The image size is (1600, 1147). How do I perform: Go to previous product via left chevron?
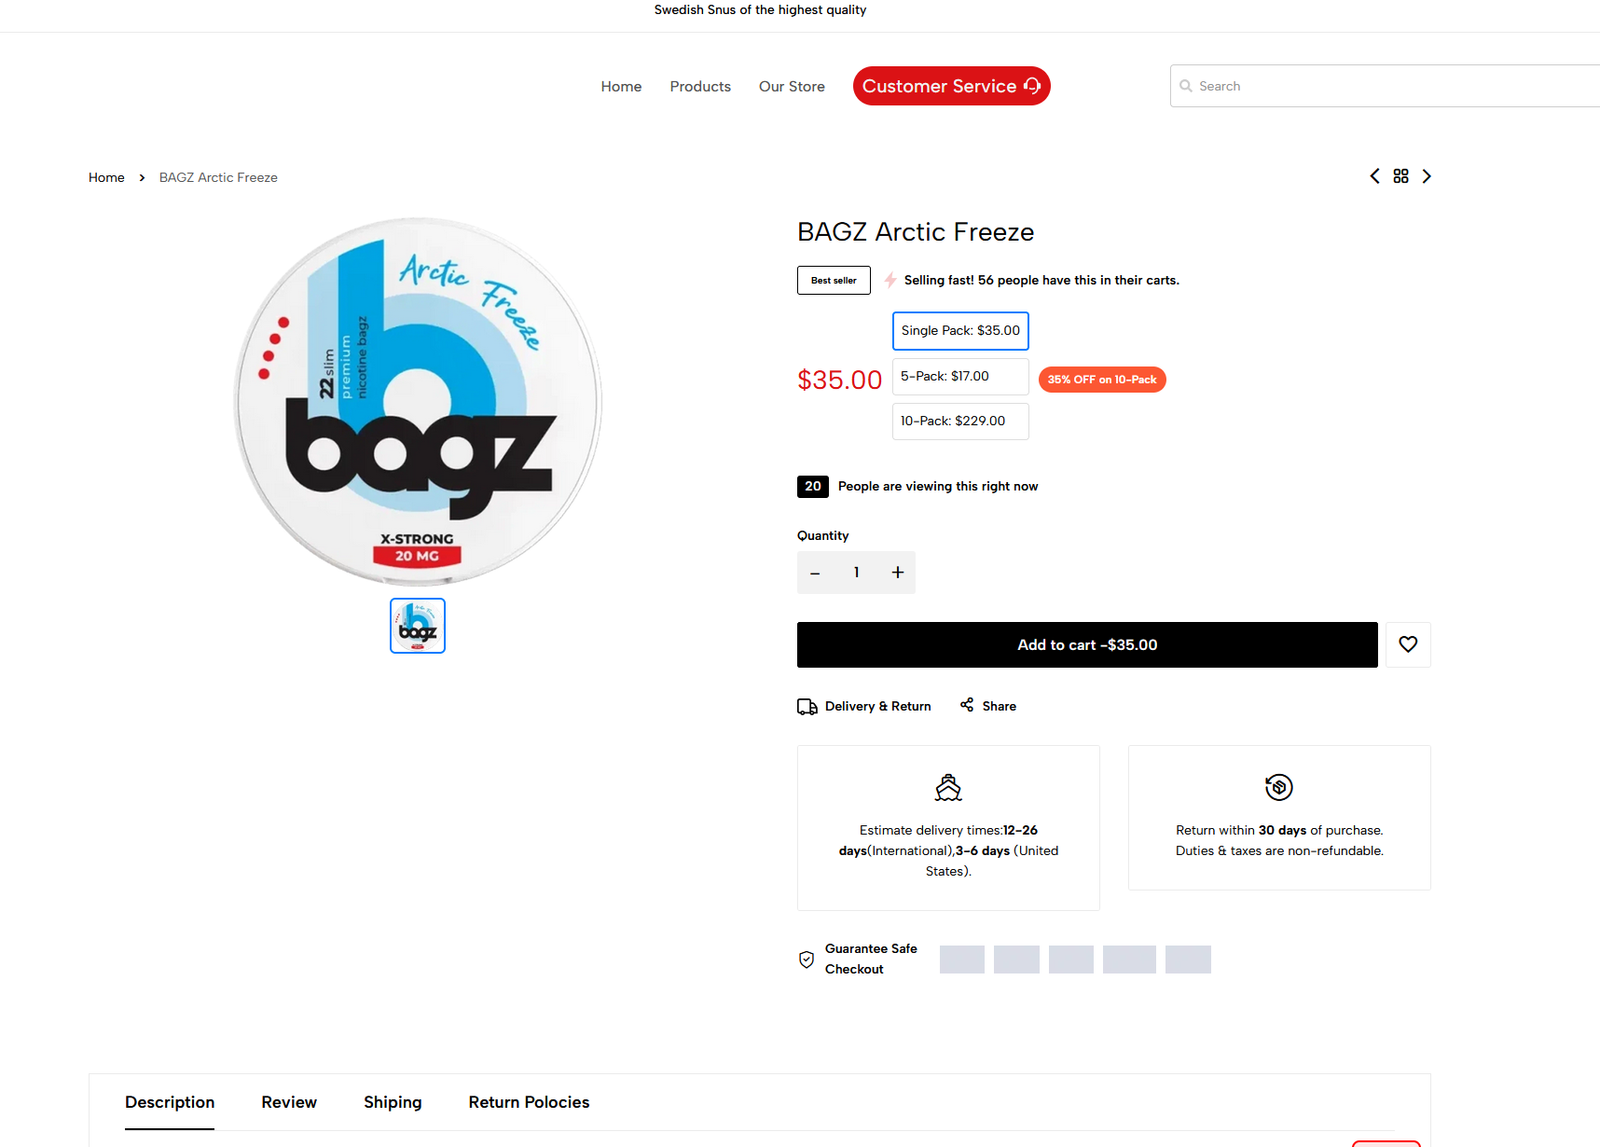click(x=1375, y=175)
